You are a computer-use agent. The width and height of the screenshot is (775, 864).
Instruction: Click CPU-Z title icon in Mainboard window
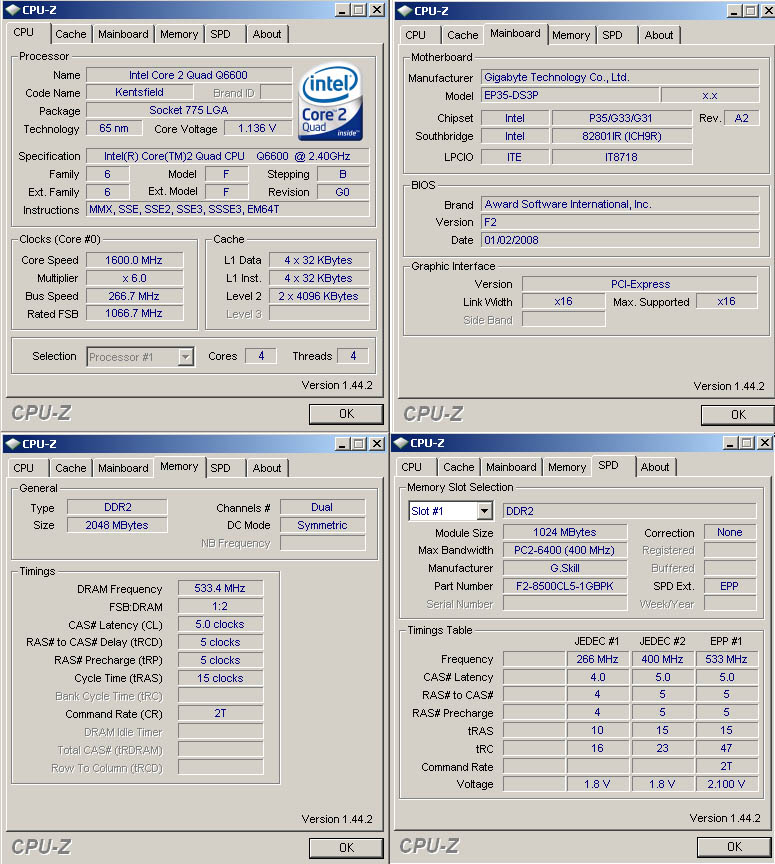point(404,10)
